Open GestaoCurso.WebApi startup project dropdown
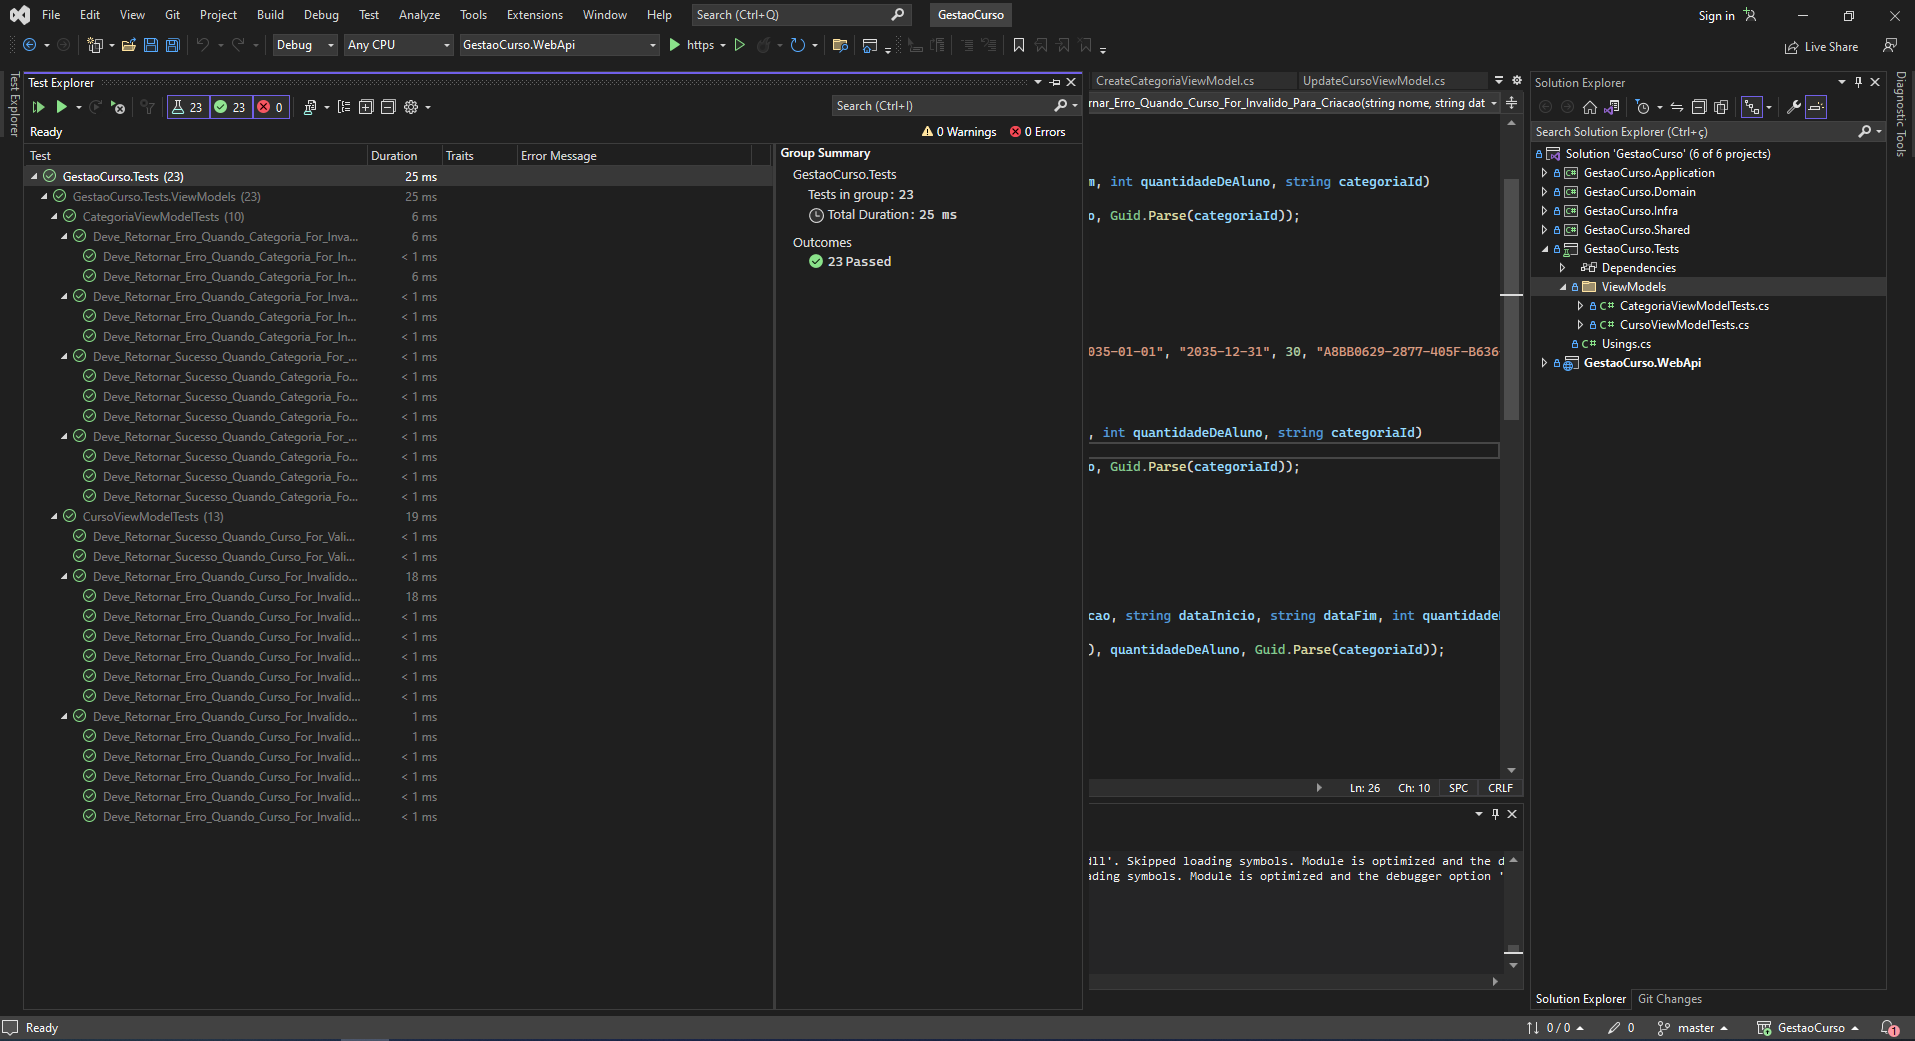Viewport: 1915px width, 1041px height. tap(560, 45)
